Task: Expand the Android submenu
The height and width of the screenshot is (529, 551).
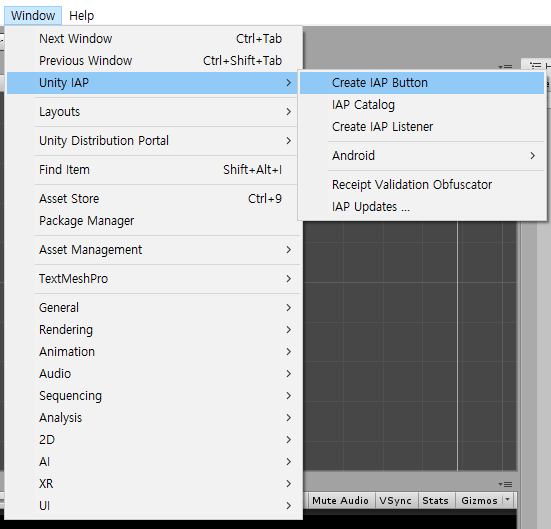Action: coord(422,155)
